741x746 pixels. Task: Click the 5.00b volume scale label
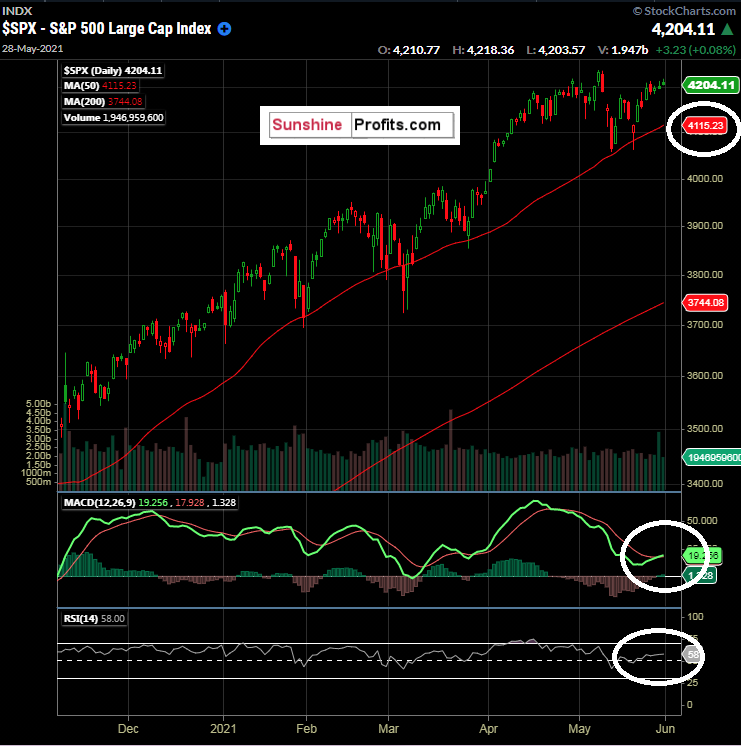click(39, 403)
